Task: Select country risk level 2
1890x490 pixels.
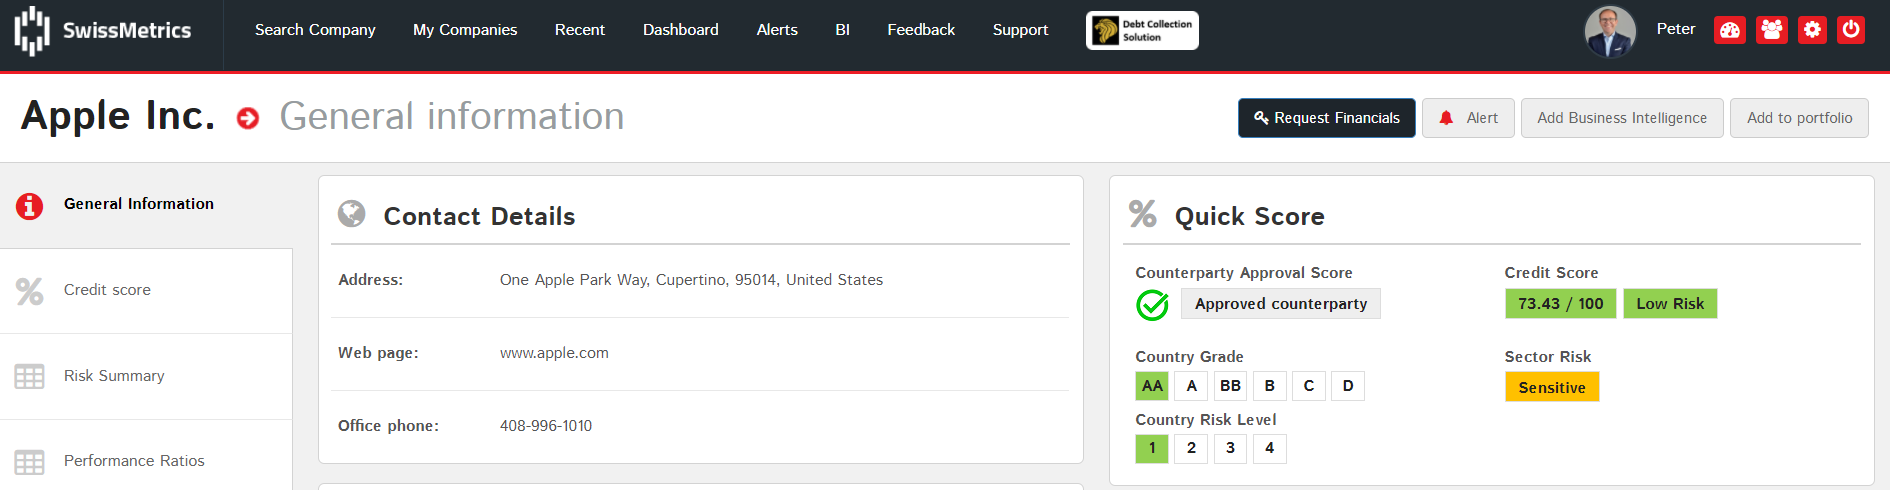Action: 1191,448
